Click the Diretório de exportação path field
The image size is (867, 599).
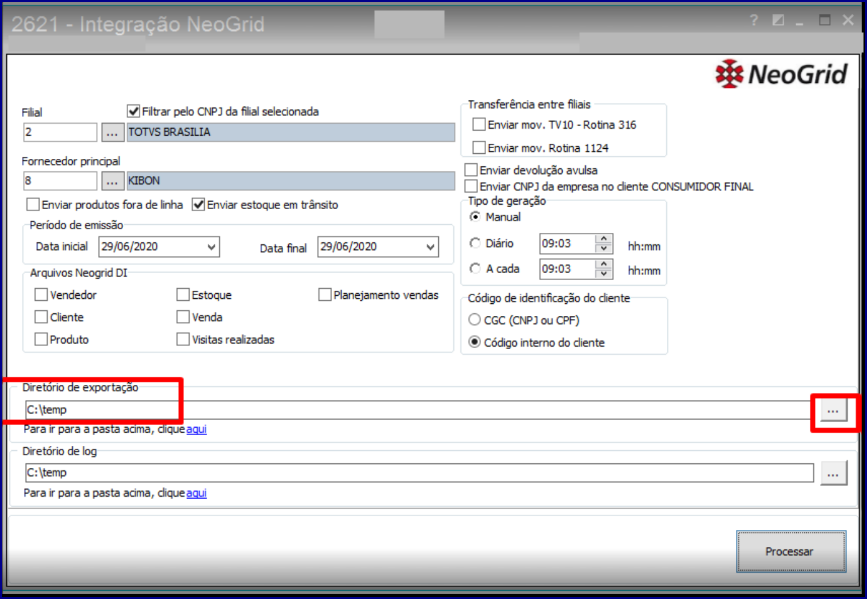(420, 410)
